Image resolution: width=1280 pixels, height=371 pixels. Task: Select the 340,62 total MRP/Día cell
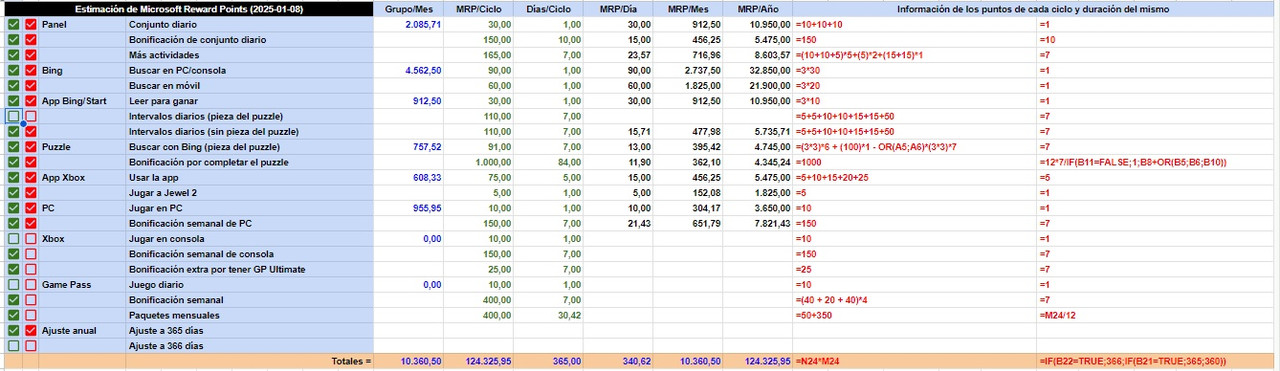(619, 361)
